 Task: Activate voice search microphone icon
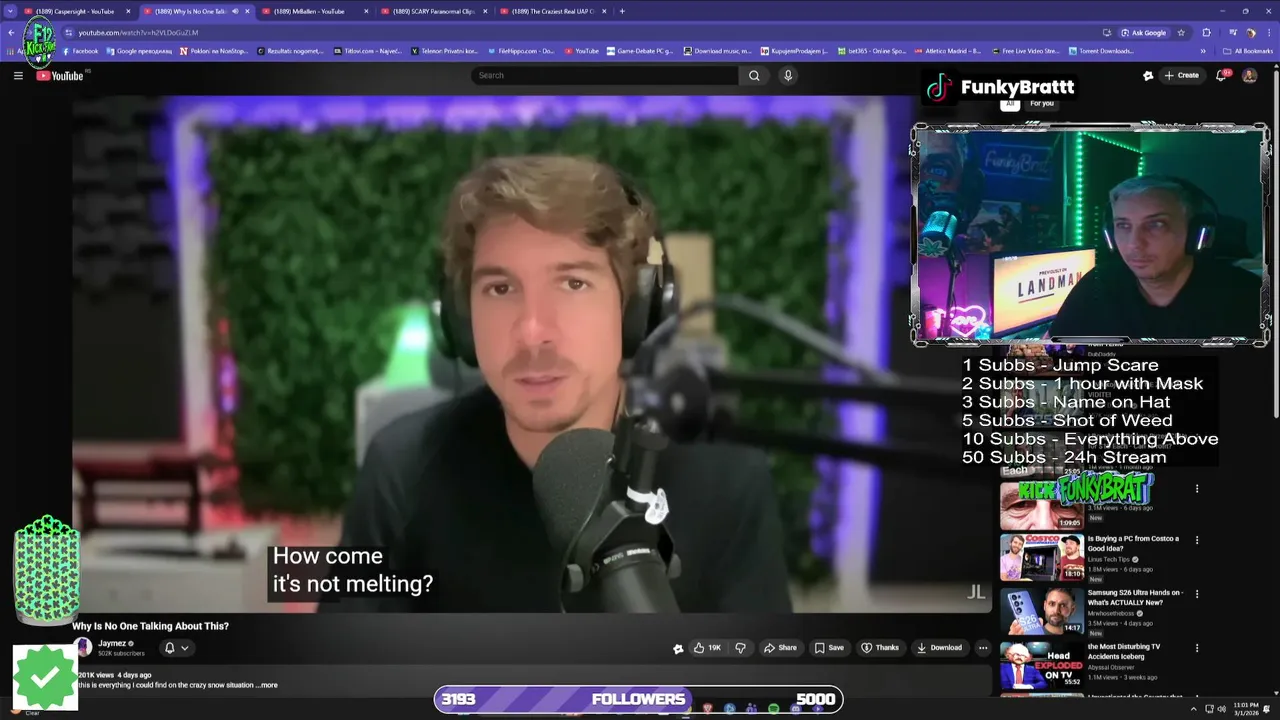(x=788, y=75)
